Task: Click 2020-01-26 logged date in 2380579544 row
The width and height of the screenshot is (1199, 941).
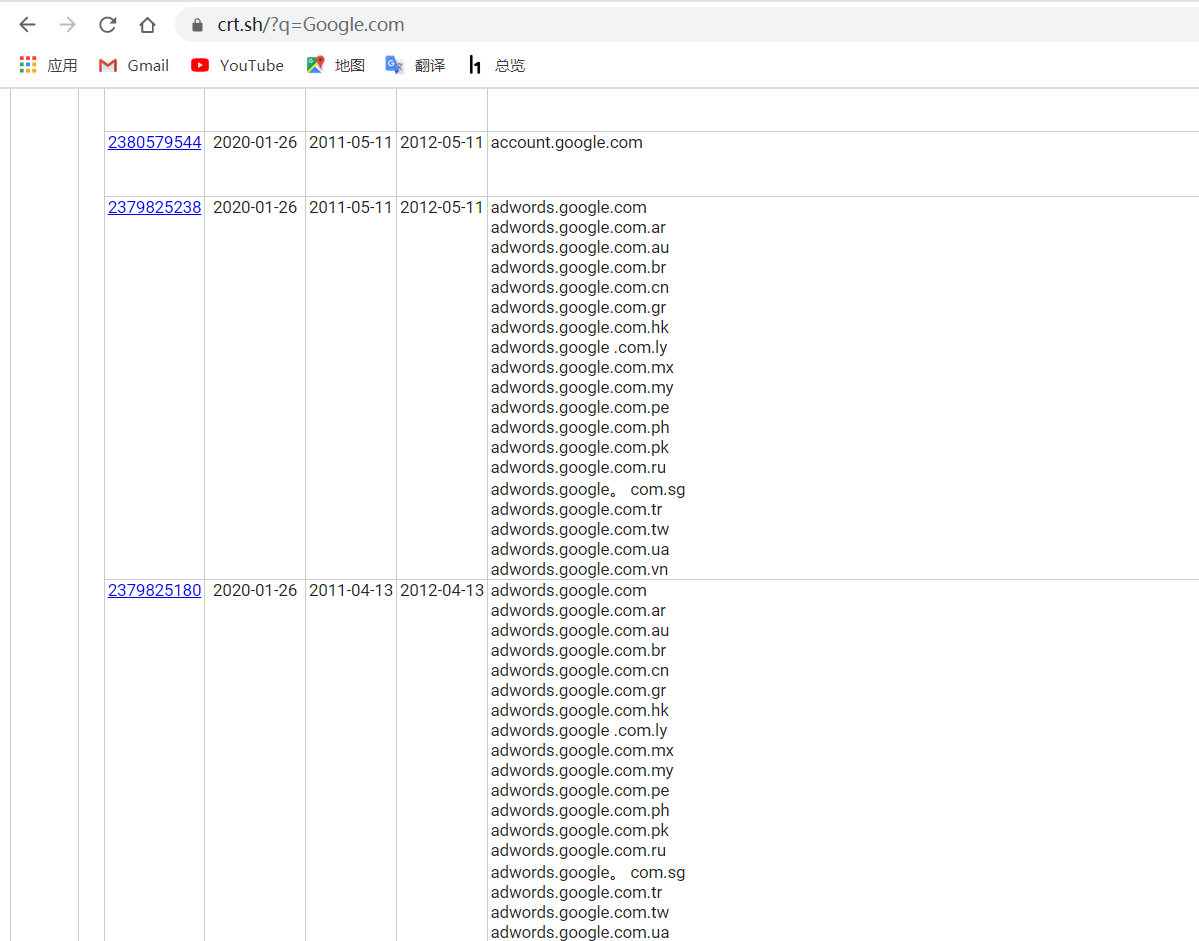Action: point(255,142)
